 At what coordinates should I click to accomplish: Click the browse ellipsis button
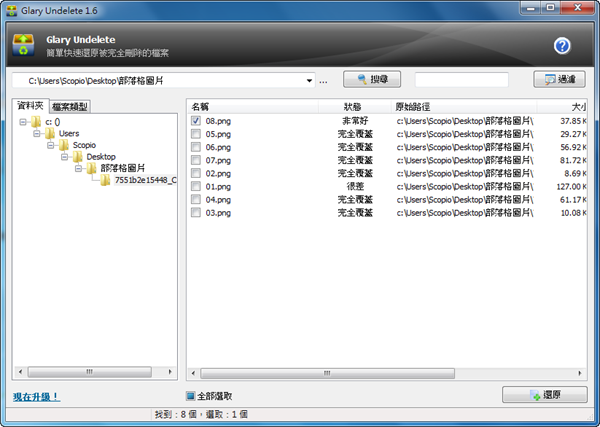coord(323,81)
